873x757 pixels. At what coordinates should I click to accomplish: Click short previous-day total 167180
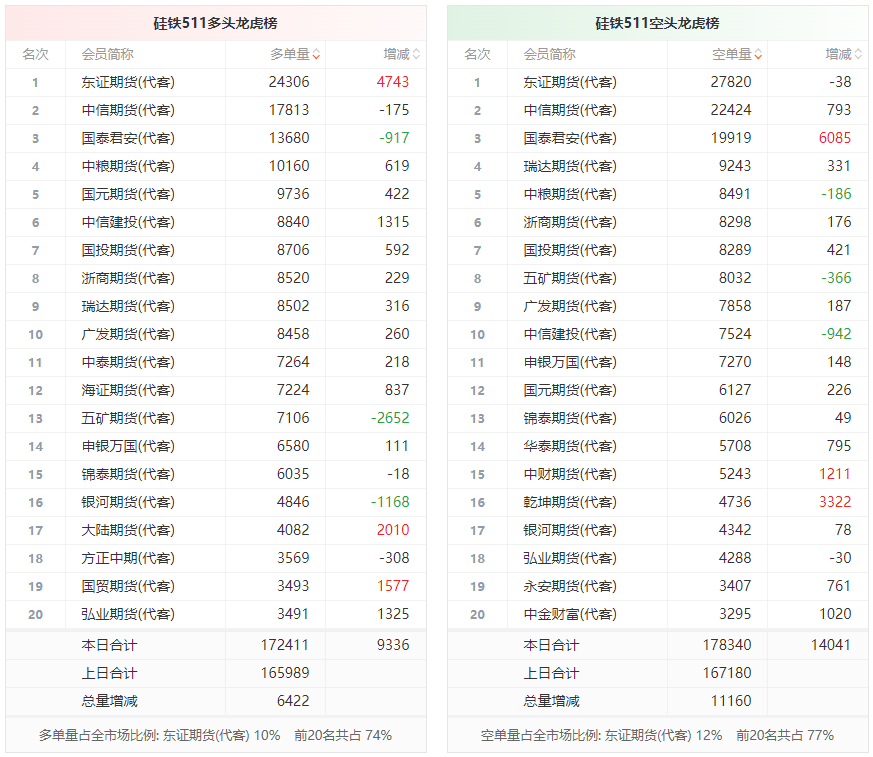click(x=727, y=673)
